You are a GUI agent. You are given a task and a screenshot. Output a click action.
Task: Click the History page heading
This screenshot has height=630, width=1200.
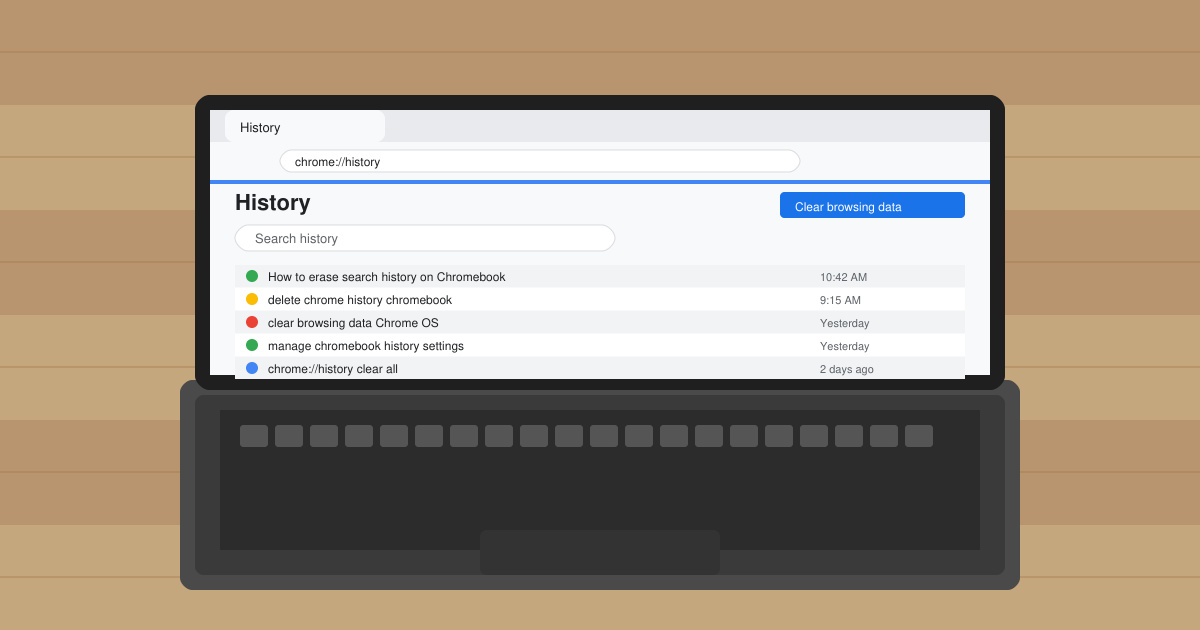tap(272, 202)
